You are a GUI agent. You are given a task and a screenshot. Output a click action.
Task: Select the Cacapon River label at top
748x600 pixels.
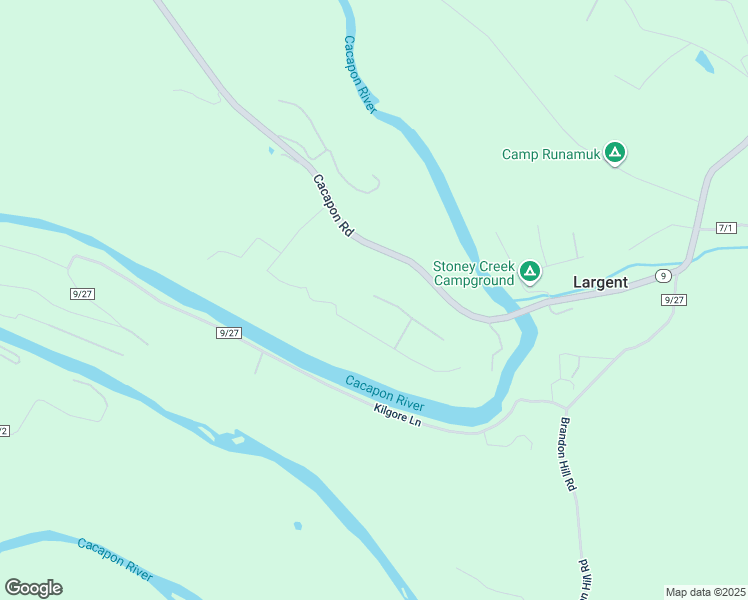coord(360,74)
